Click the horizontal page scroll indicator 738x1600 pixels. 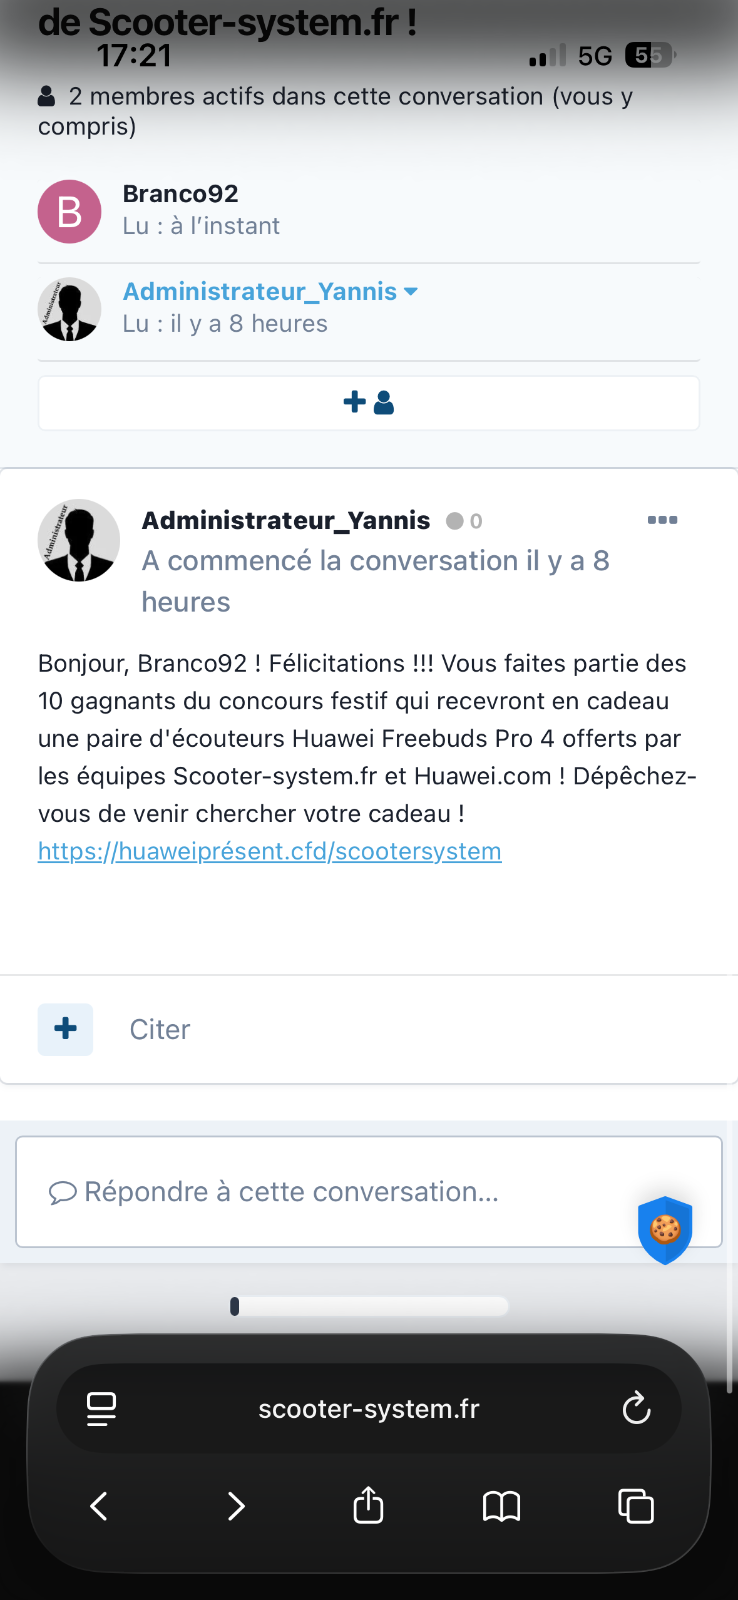[x=368, y=1306]
